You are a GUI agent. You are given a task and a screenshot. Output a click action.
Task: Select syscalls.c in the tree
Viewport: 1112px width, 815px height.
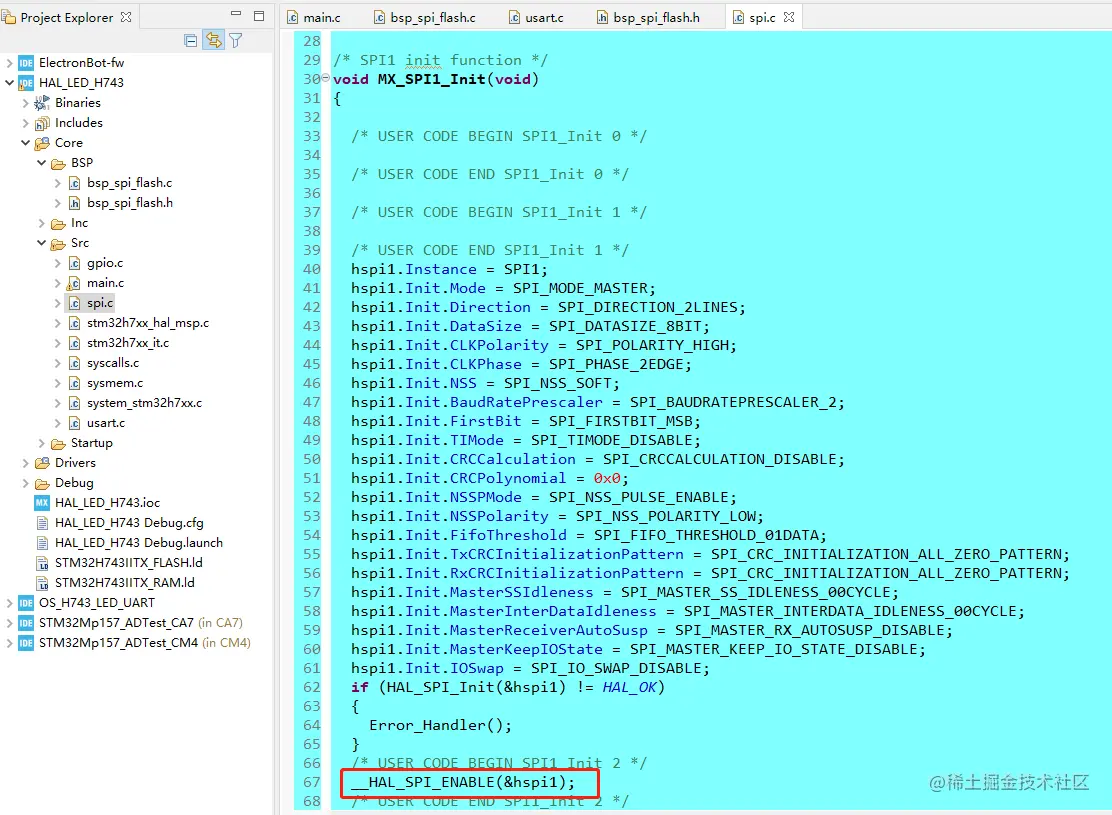tap(113, 362)
